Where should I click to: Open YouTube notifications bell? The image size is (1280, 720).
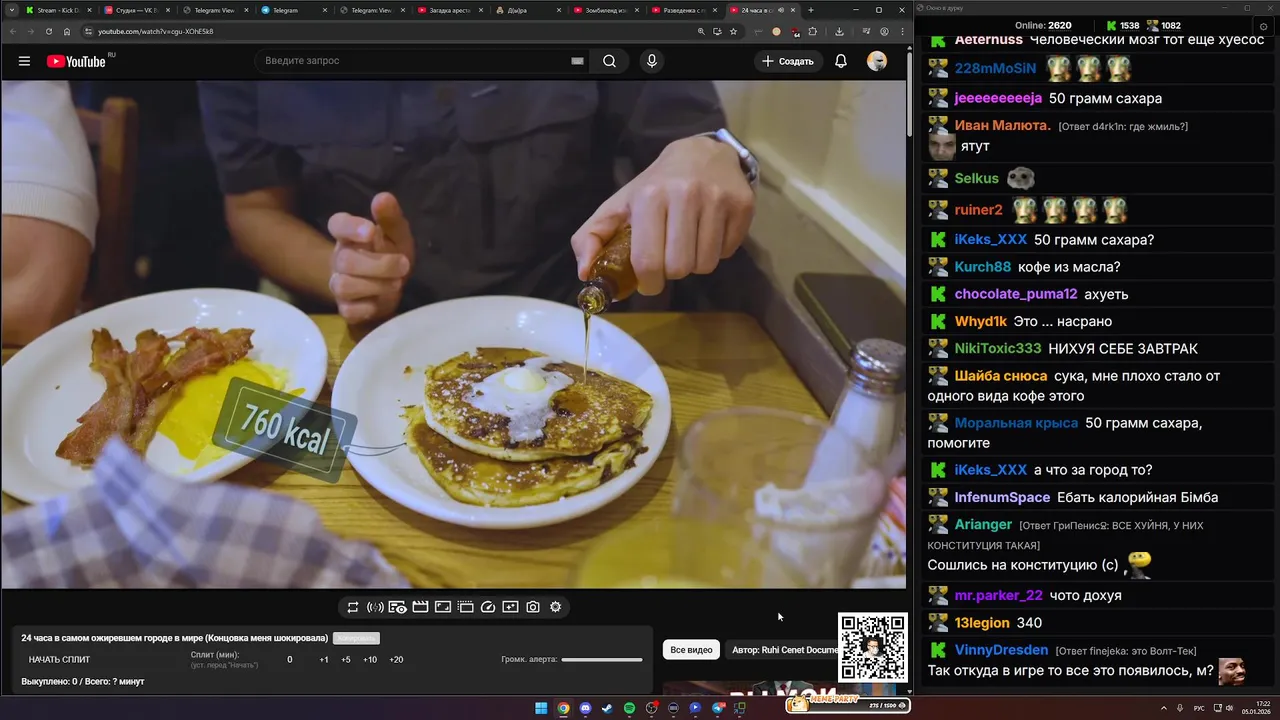tap(841, 61)
